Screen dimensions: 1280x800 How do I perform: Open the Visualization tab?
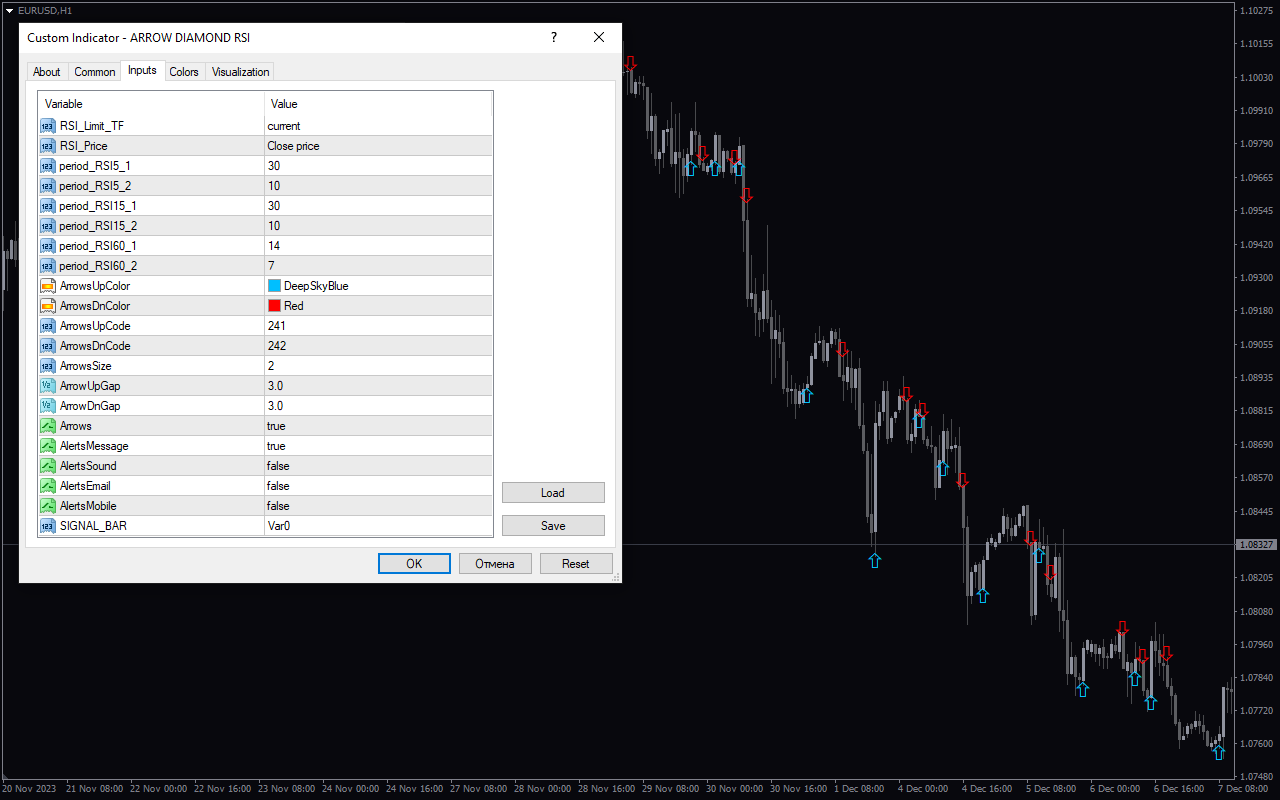pyautogui.click(x=240, y=72)
